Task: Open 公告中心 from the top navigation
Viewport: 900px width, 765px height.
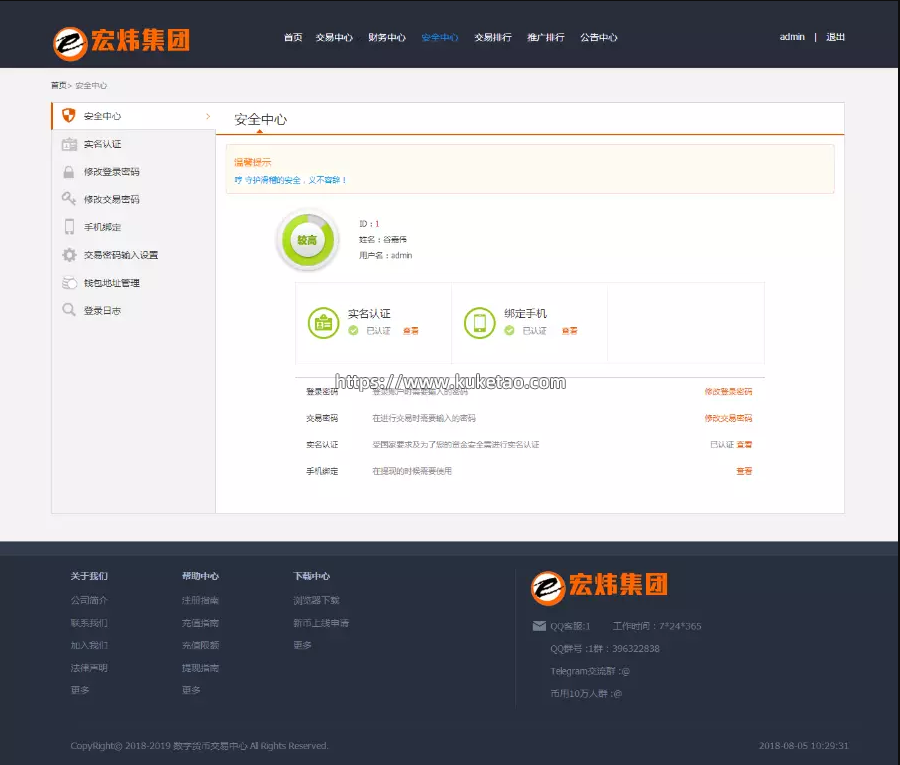Action: click(x=598, y=37)
